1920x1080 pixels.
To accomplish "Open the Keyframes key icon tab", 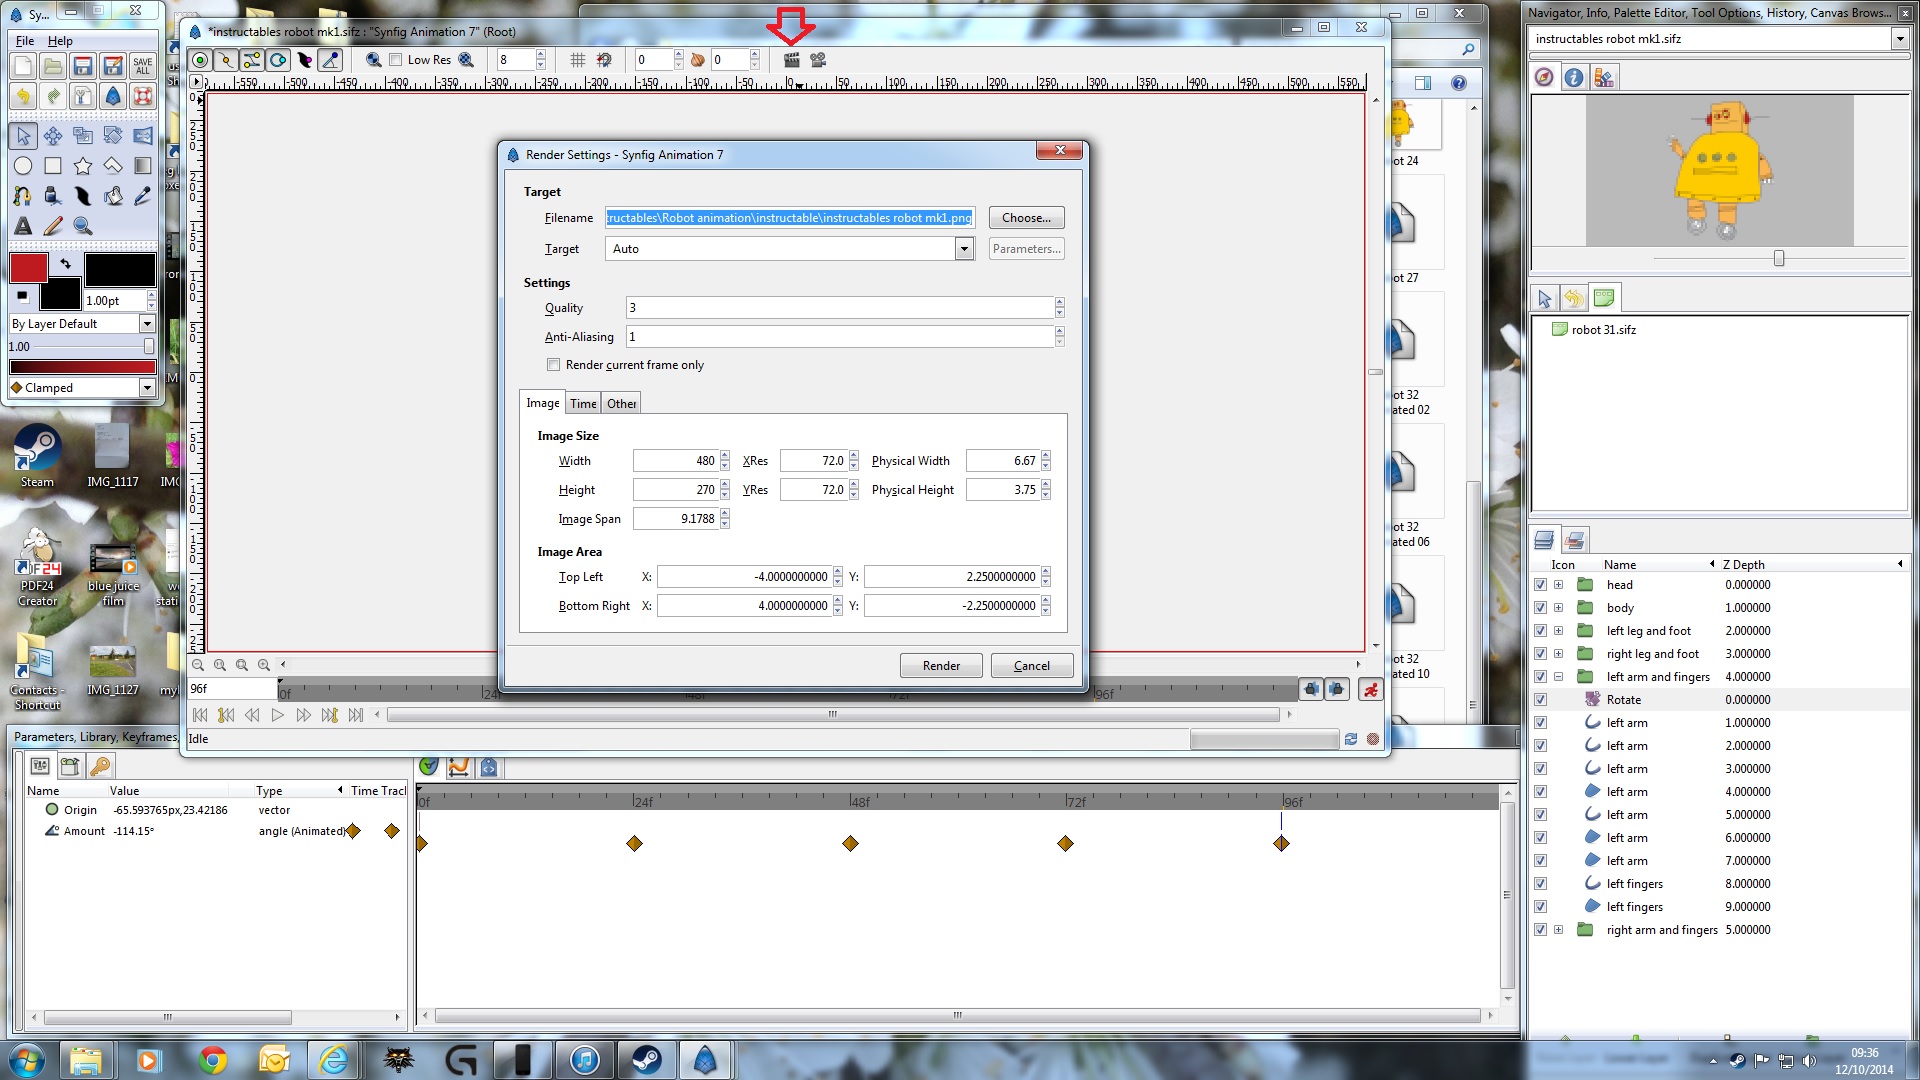I will (100, 766).
